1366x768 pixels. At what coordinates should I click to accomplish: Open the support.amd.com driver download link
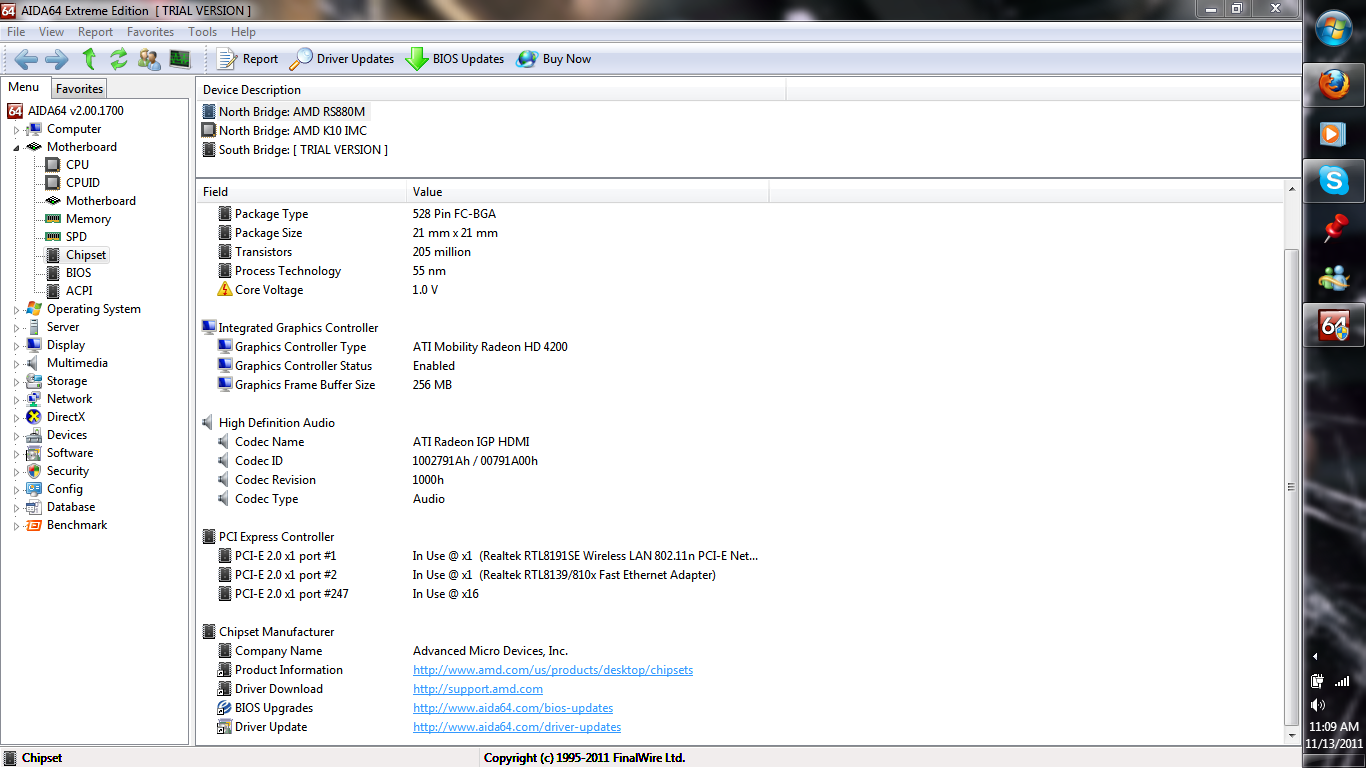478,689
